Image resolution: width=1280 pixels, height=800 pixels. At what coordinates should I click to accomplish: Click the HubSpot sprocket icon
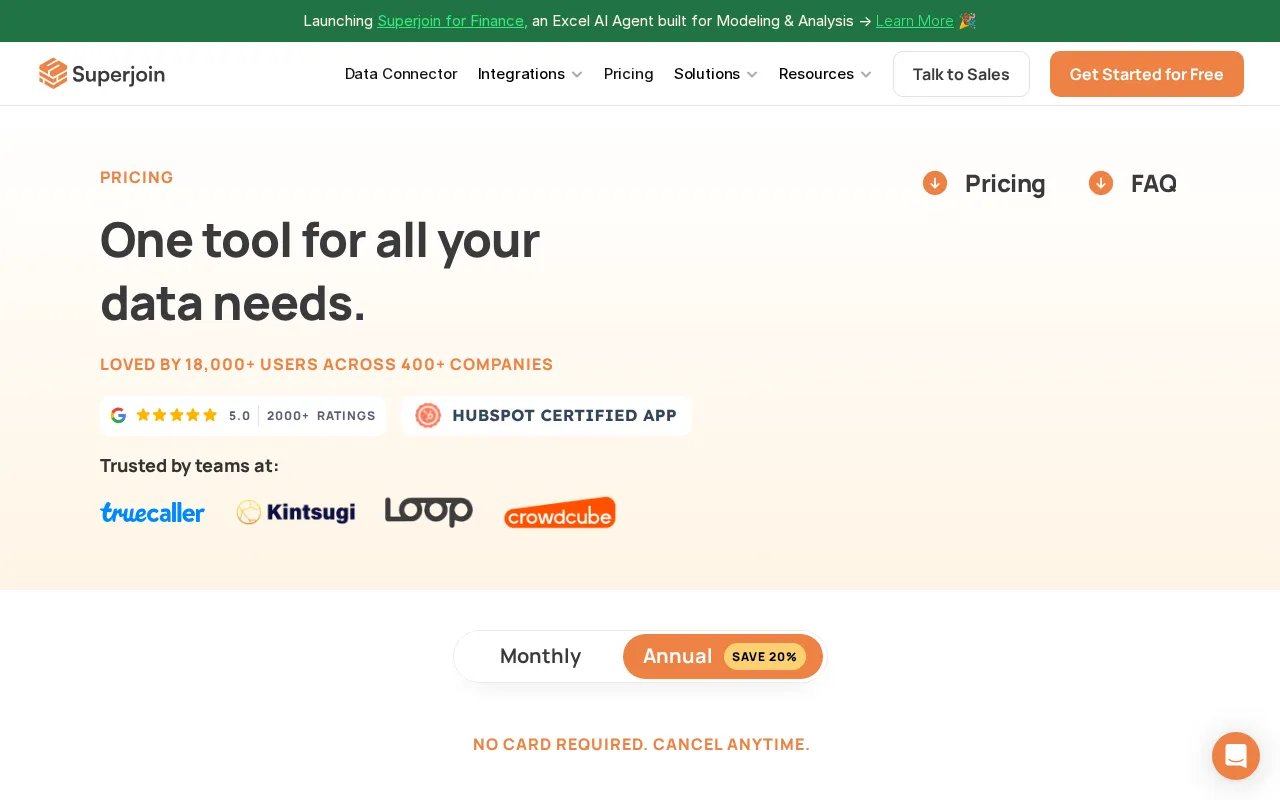pos(428,415)
